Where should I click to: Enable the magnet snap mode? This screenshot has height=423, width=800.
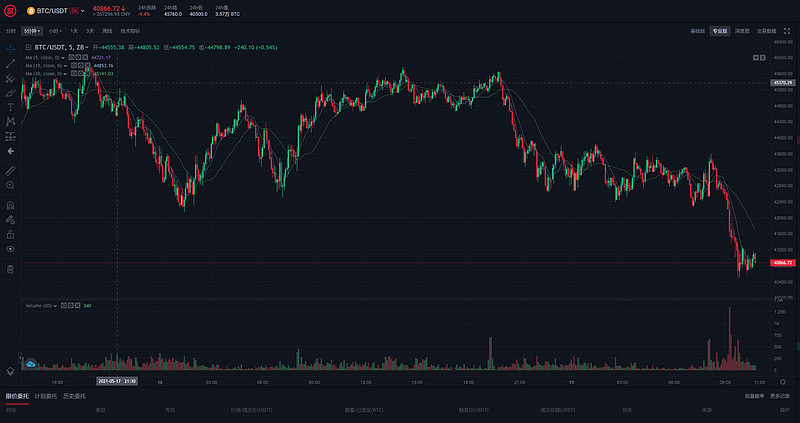pos(10,204)
